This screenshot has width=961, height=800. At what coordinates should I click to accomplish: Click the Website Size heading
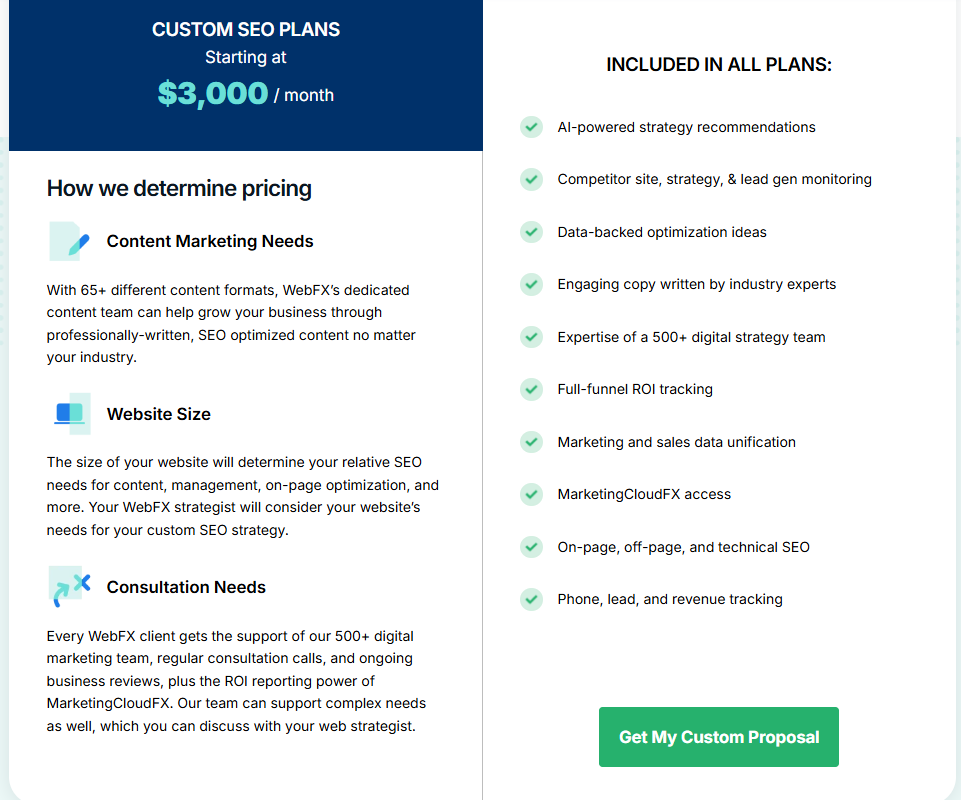(158, 414)
